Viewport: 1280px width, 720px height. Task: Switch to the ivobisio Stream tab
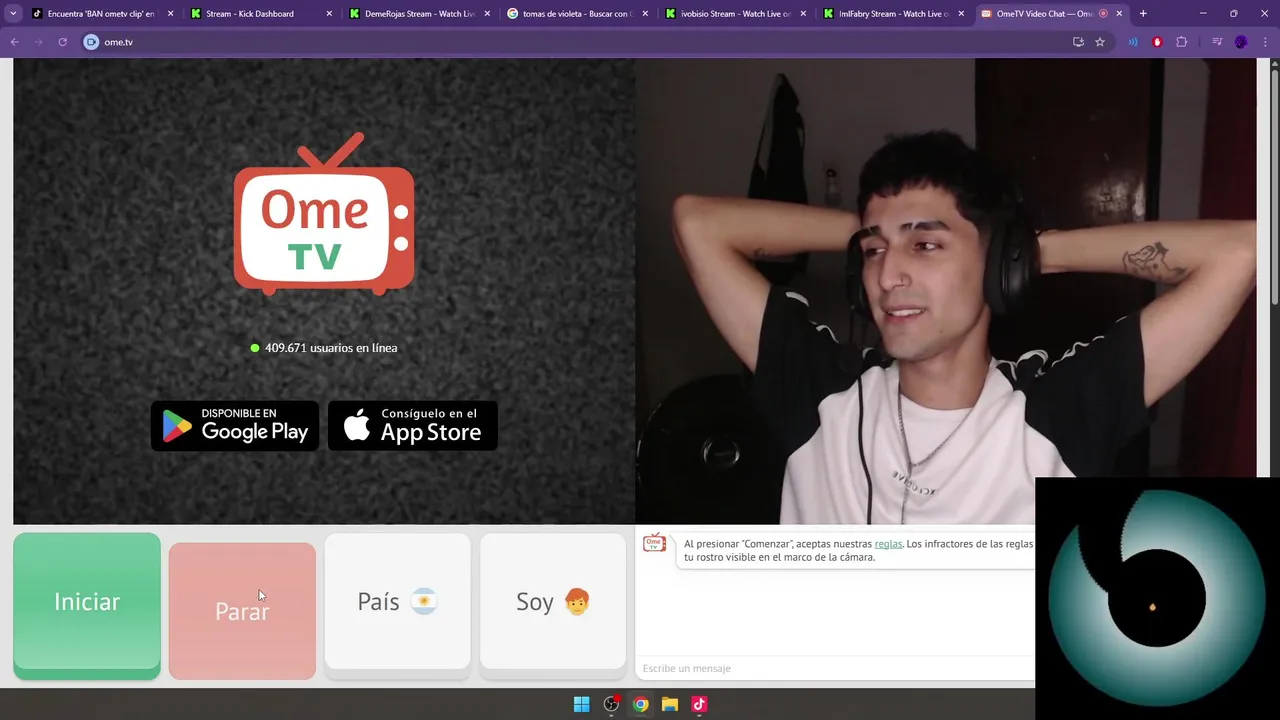tap(736, 14)
